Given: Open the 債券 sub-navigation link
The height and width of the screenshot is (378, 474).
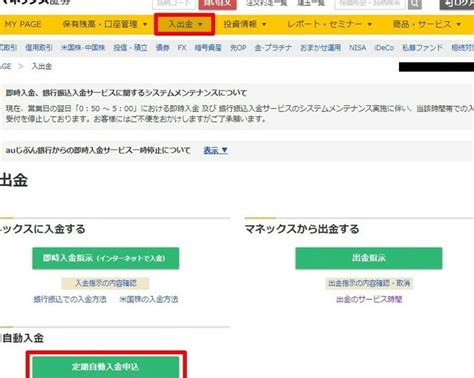Looking at the screenshot, I should click(x=162, y=48).
